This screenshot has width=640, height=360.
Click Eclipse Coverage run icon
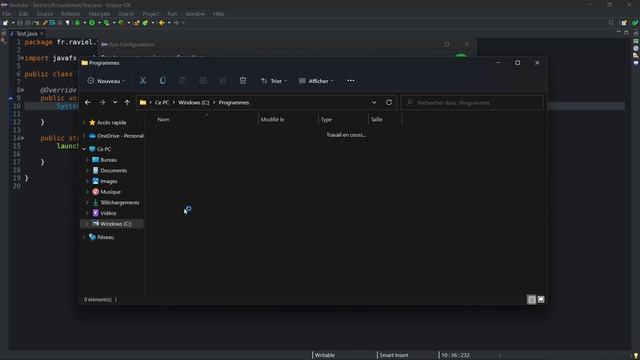pyautogui.click(x=107, y=23)
